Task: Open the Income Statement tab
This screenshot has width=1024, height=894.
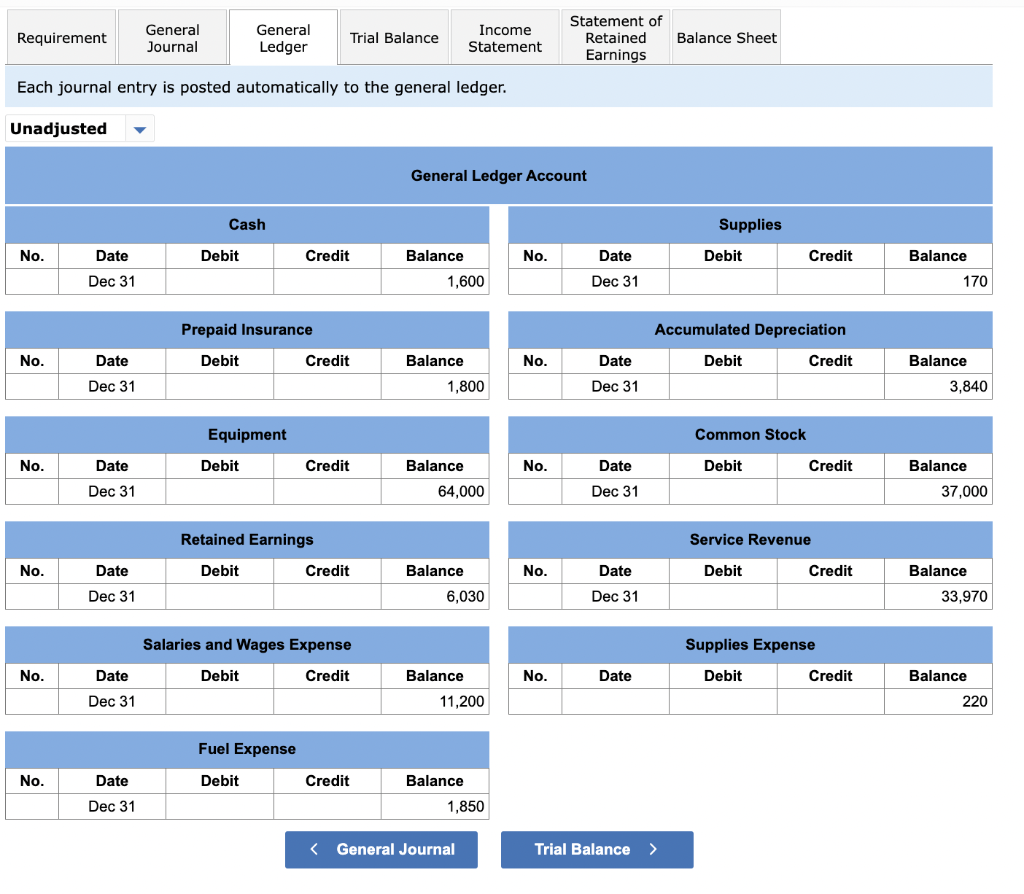Action: (x=505, y=37)
